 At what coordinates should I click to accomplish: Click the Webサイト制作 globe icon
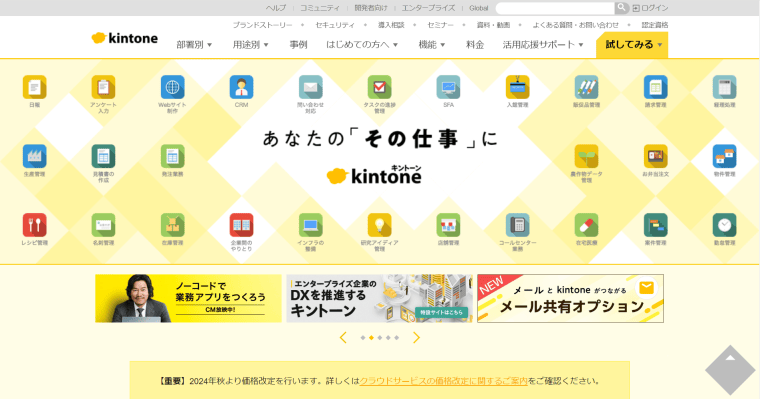pos(173,87)
